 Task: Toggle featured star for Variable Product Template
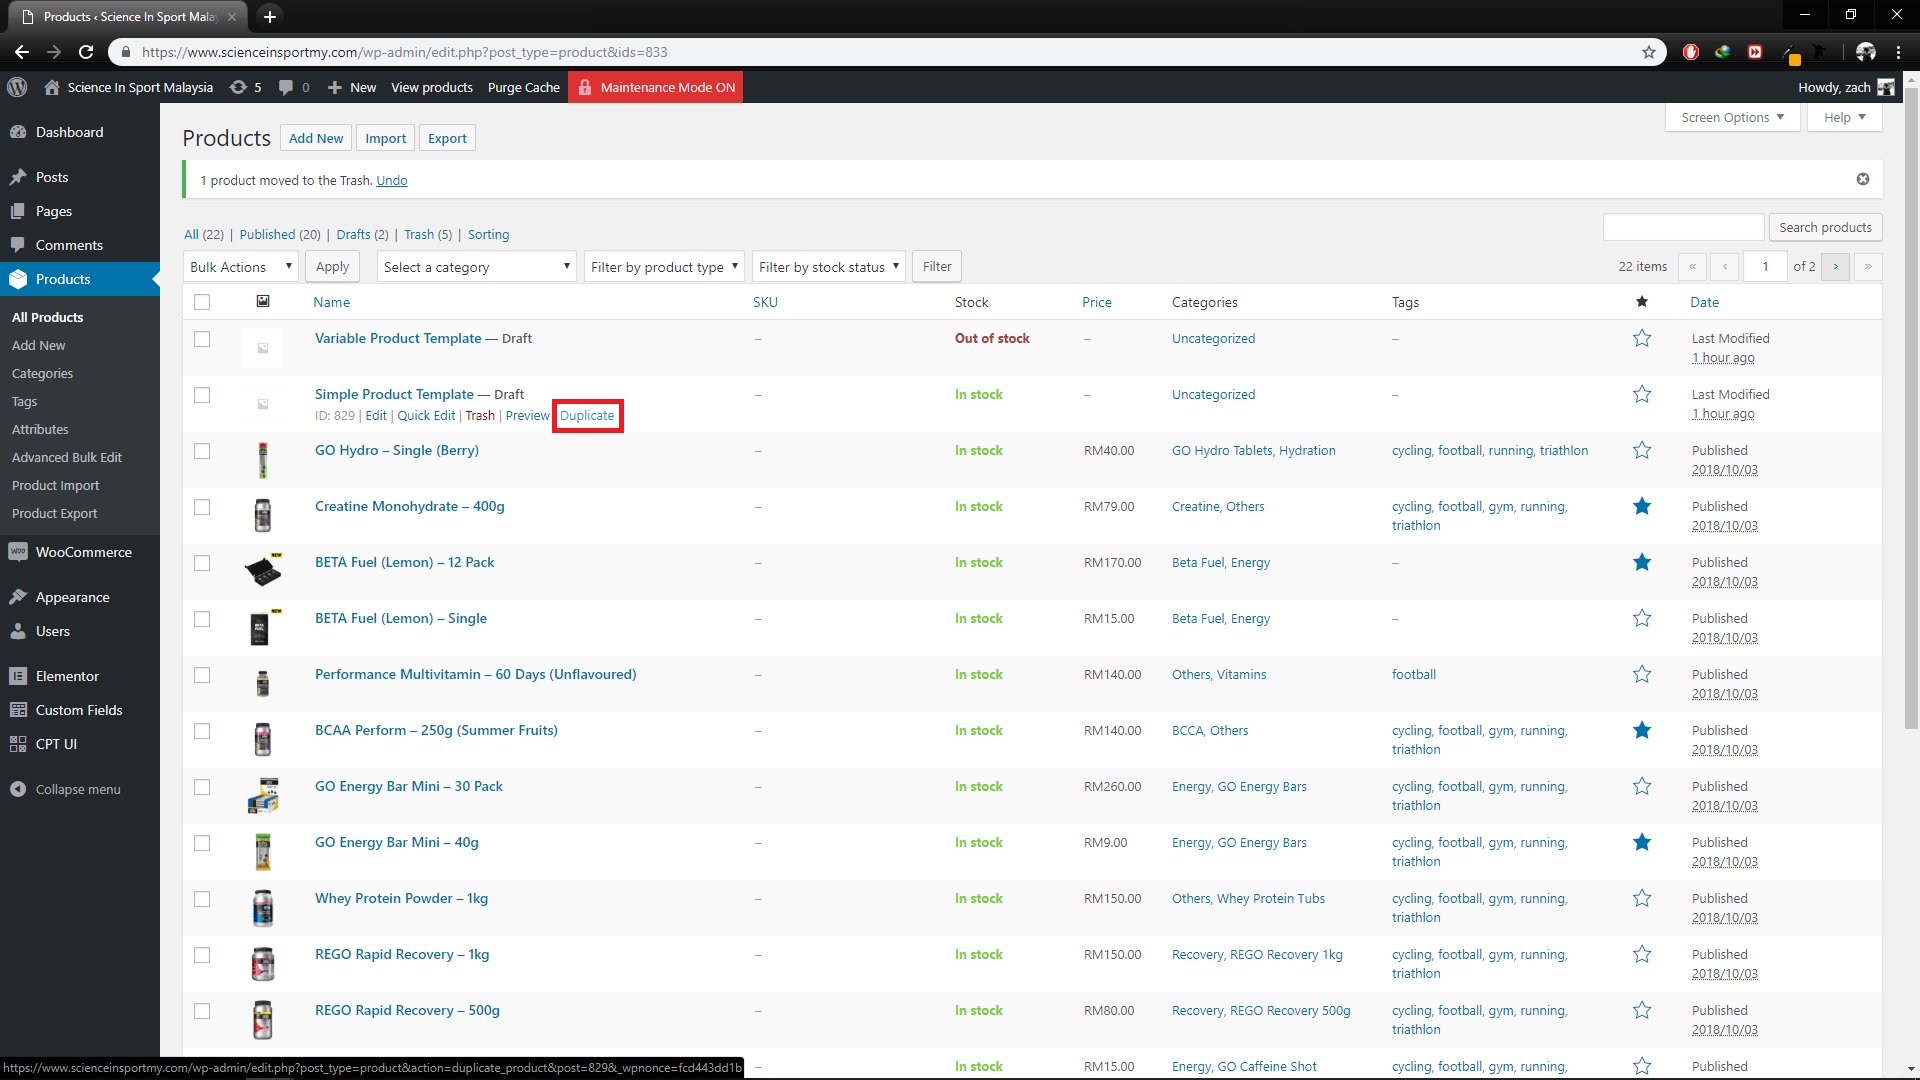coord(1642,338)
